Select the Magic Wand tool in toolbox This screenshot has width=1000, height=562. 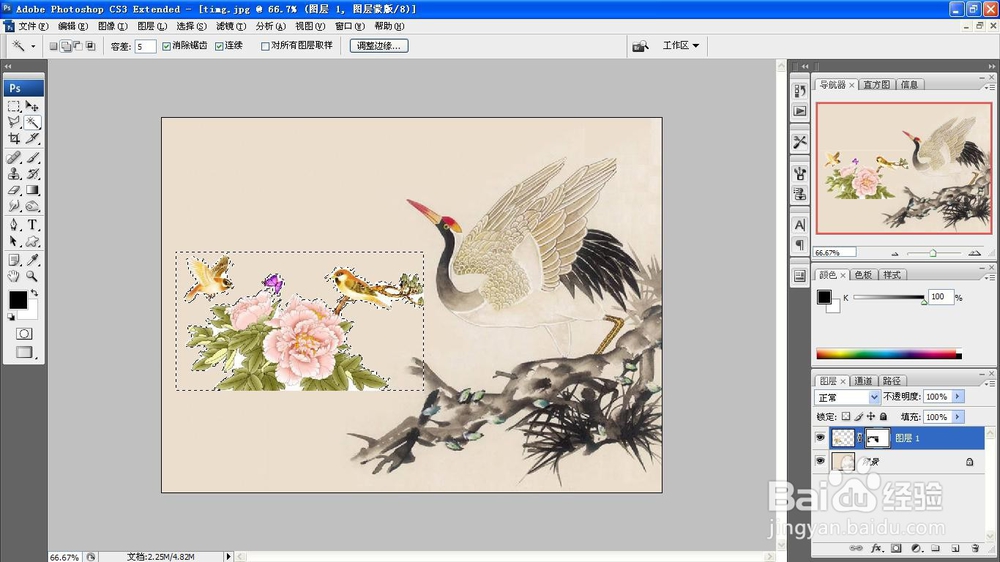point(33,122)
